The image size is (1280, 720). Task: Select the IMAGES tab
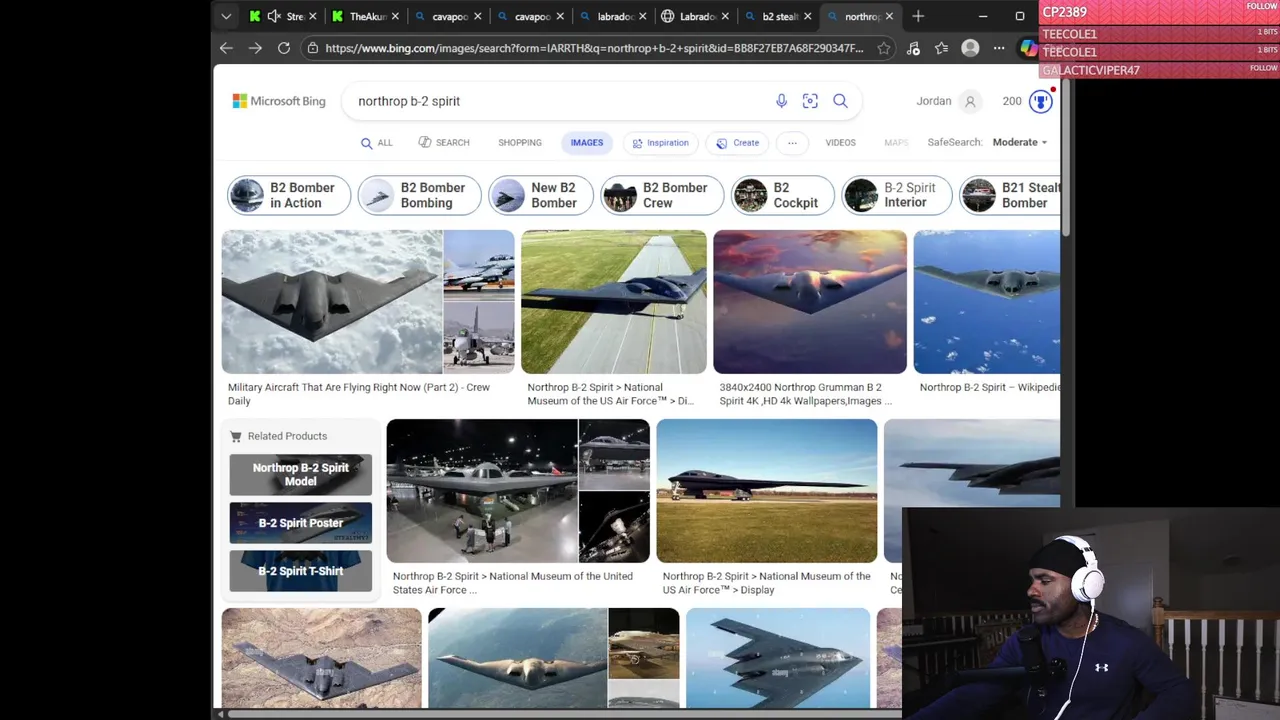click(x=587, y=143)
